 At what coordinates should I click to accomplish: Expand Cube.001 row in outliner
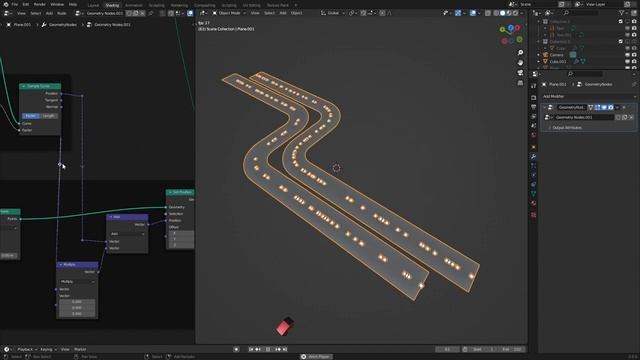(539, 62)
